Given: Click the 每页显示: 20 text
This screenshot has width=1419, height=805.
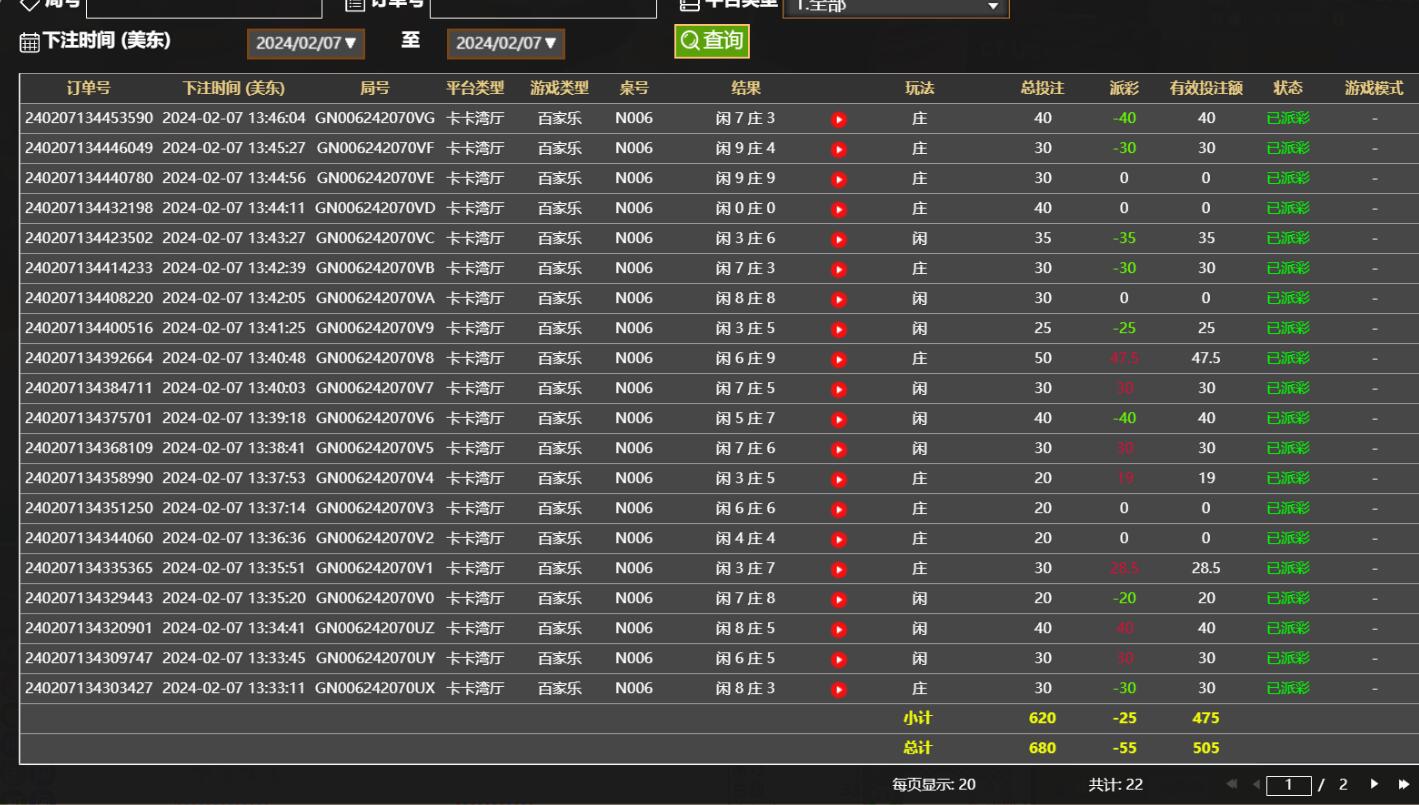Looking at the screenshot, I should [x=934, y=784].
